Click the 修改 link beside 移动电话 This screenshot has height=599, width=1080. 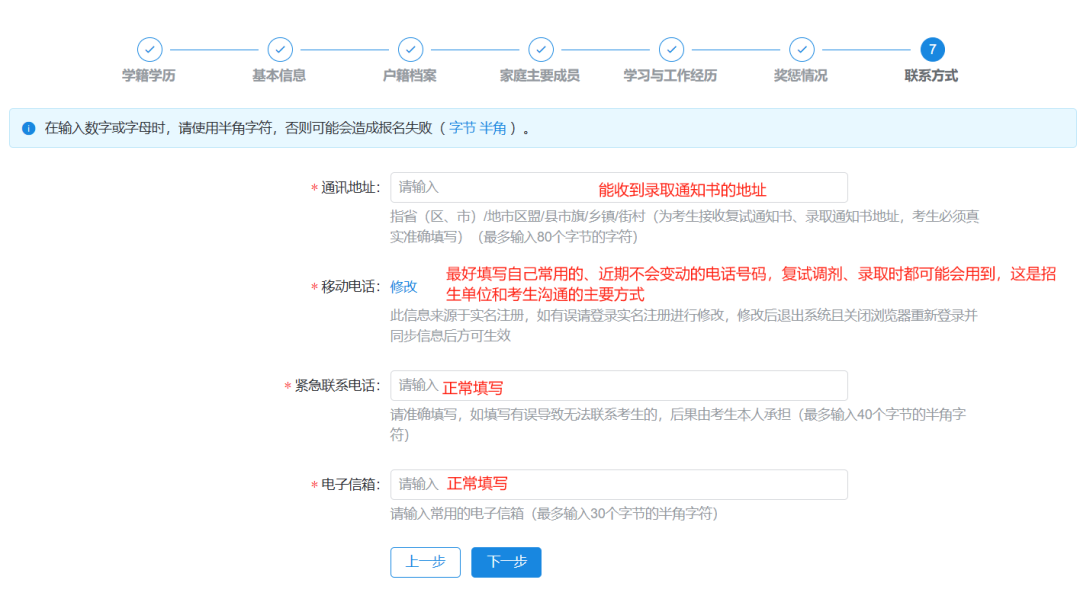(404, 286)
